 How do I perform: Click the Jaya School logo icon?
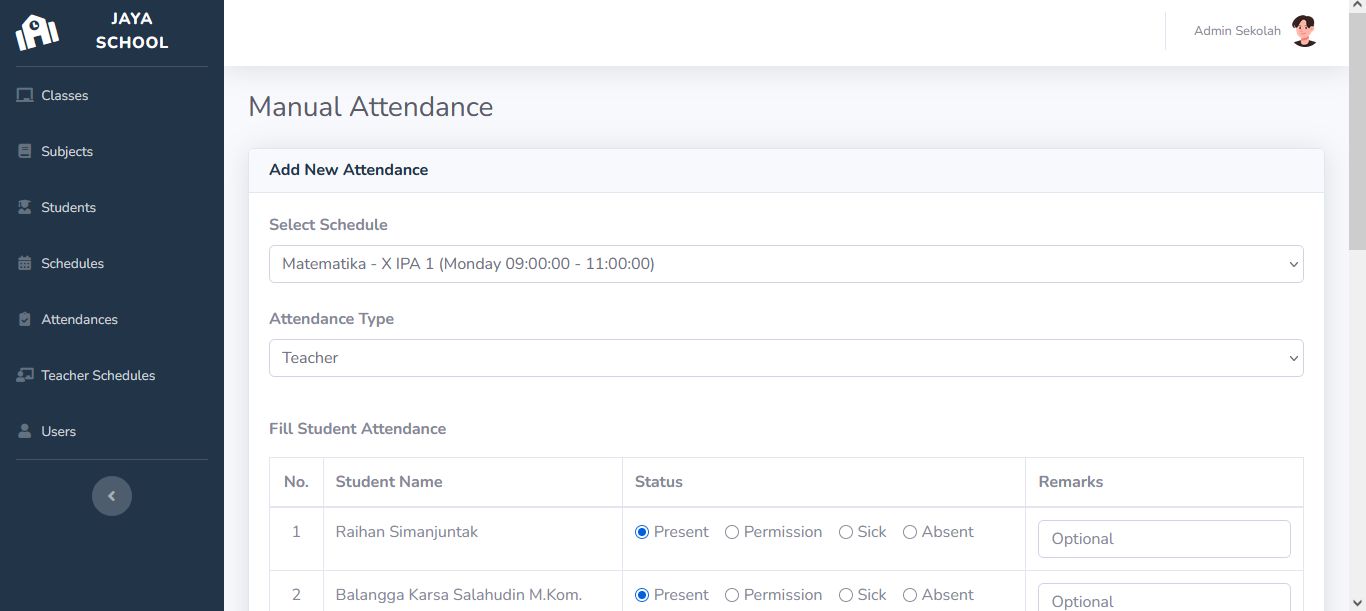pos(37,32)
